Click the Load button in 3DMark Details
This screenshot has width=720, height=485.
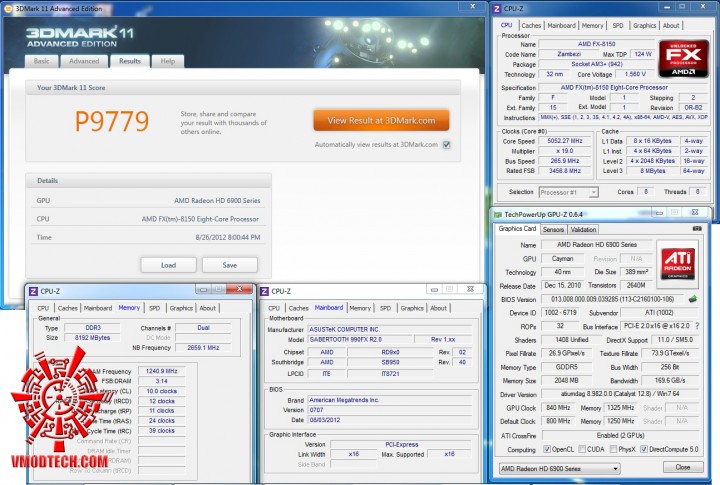169,265
